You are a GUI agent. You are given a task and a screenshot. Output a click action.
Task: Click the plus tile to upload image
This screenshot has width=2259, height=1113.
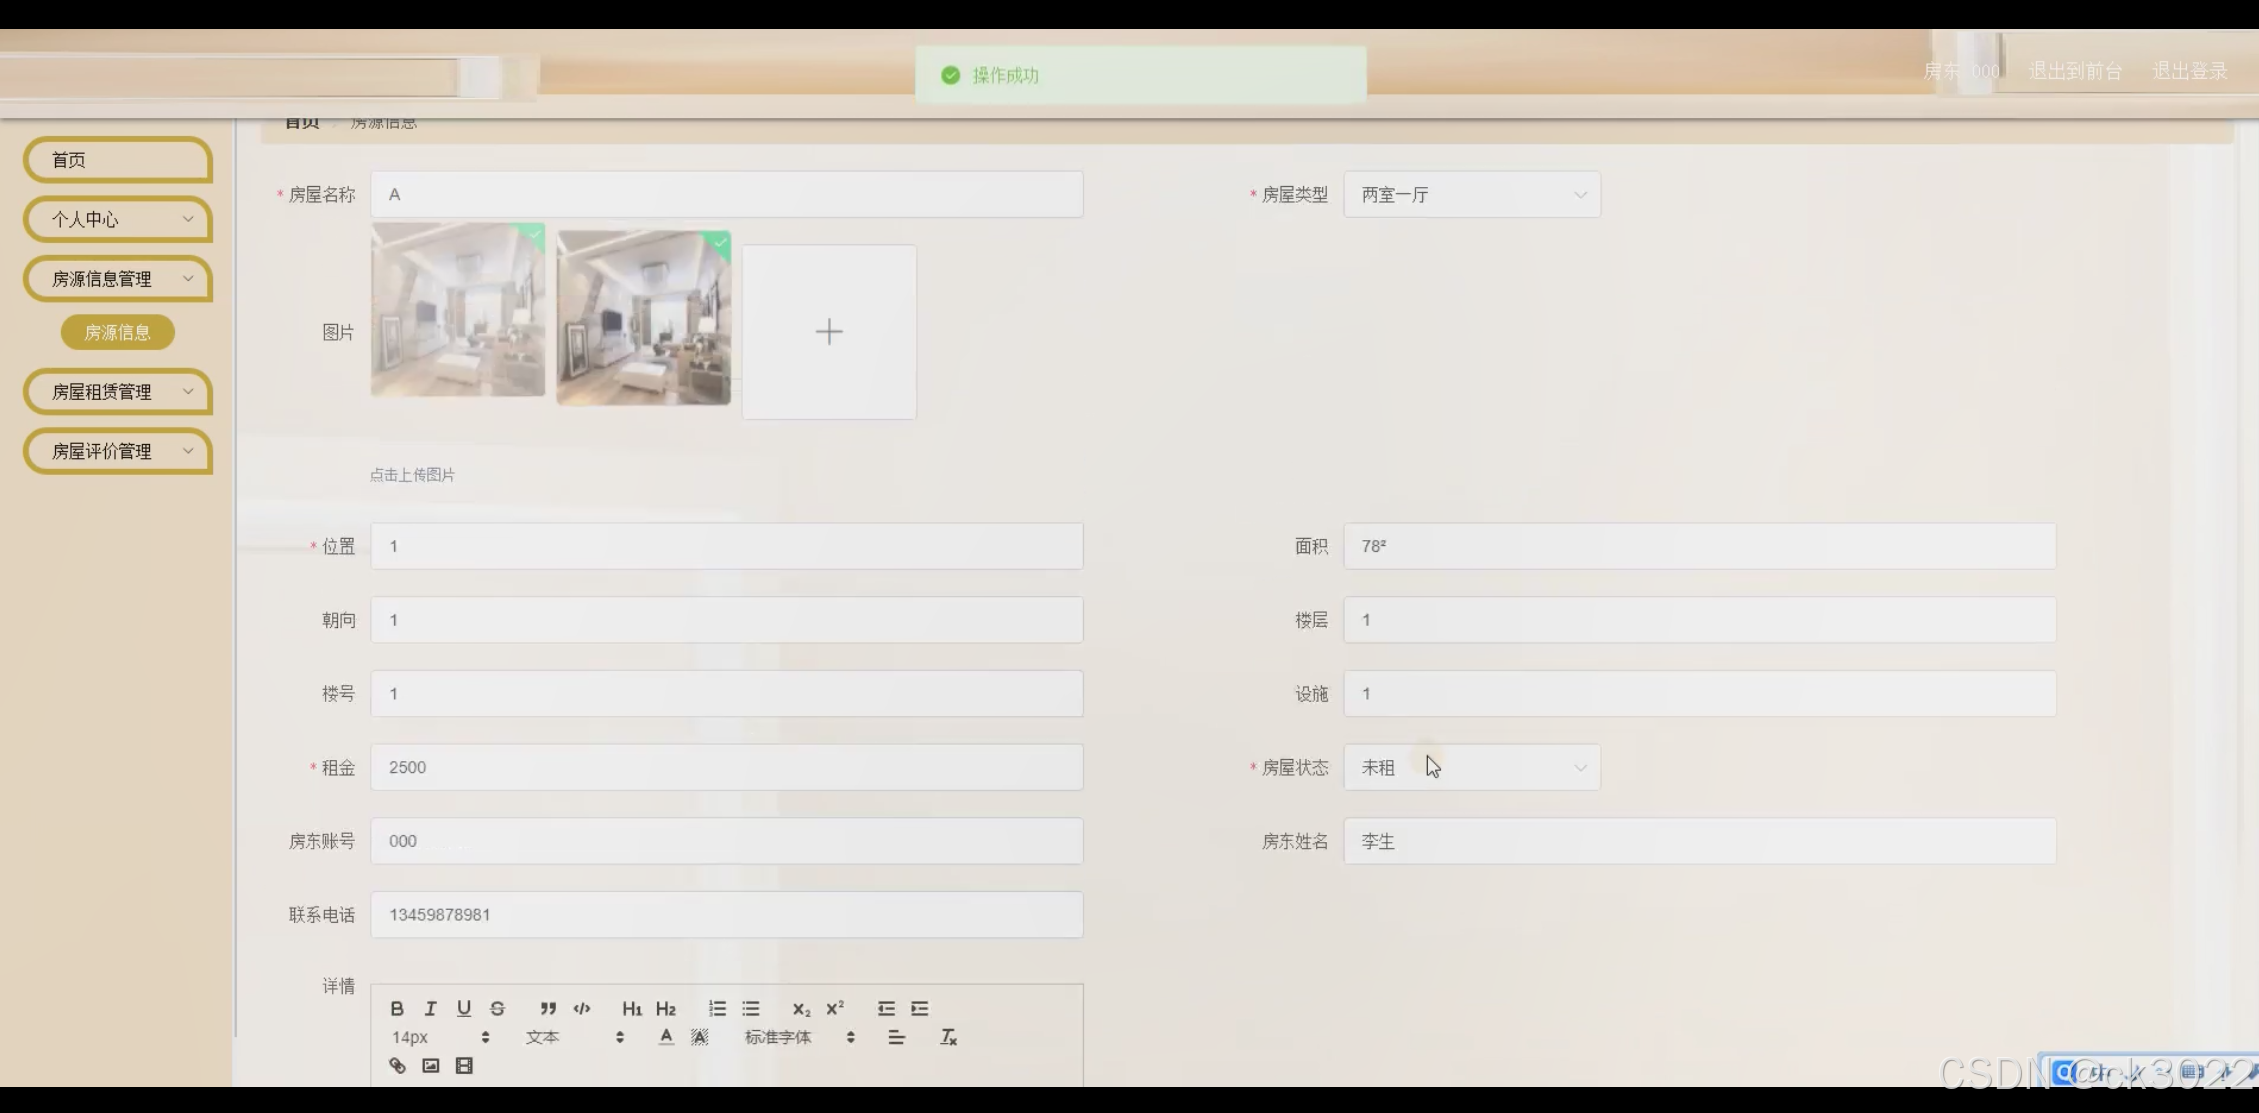pyautogui.click(x=829, y=332)
